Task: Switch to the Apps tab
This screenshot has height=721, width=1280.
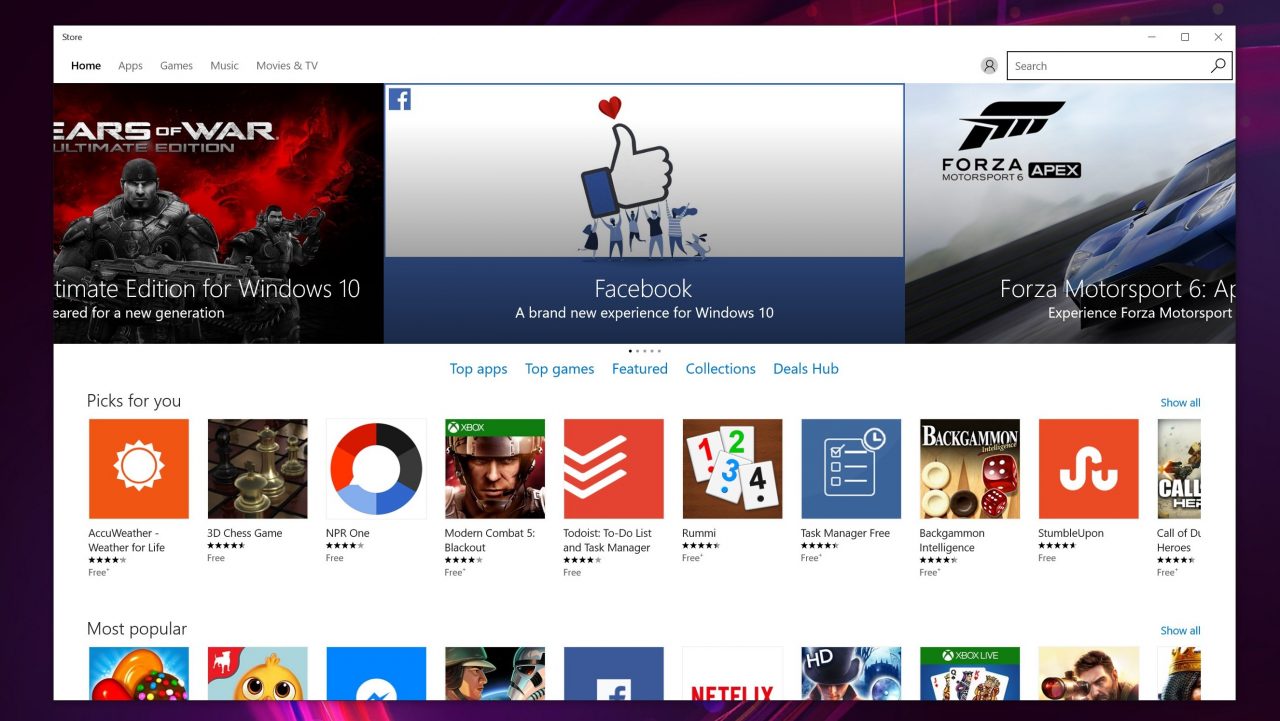Action: 130,66
